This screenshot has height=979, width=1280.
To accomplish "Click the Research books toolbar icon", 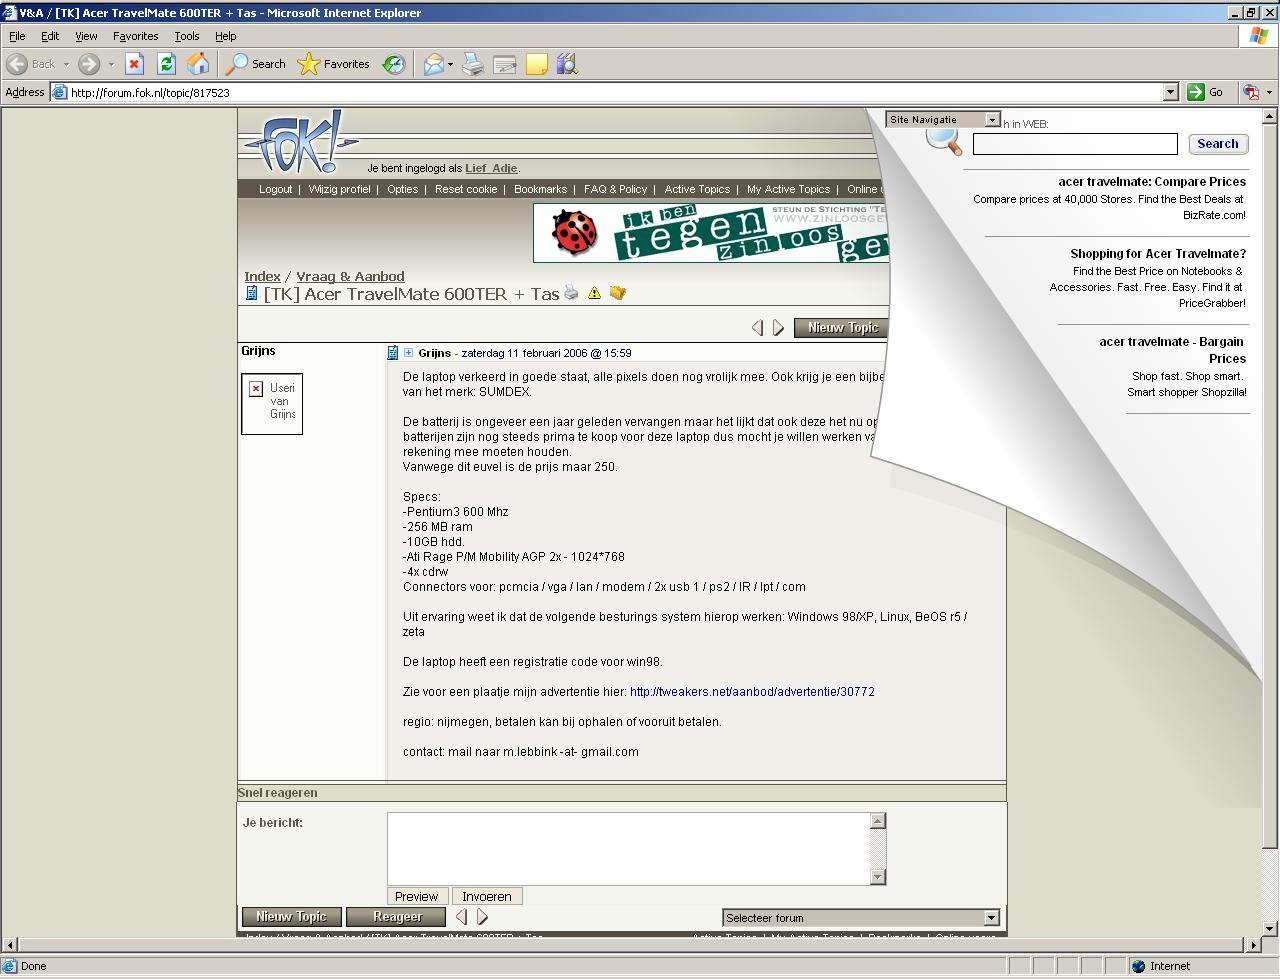I will 567,64.
